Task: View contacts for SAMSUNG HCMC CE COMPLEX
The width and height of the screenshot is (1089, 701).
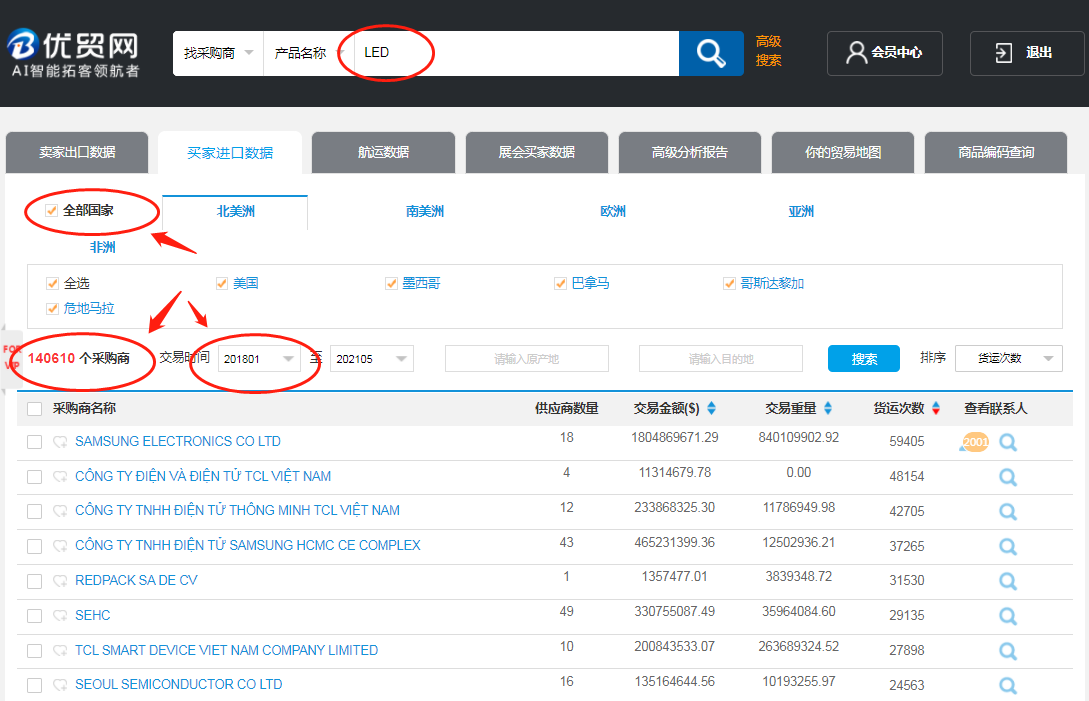Action: 1008,546
